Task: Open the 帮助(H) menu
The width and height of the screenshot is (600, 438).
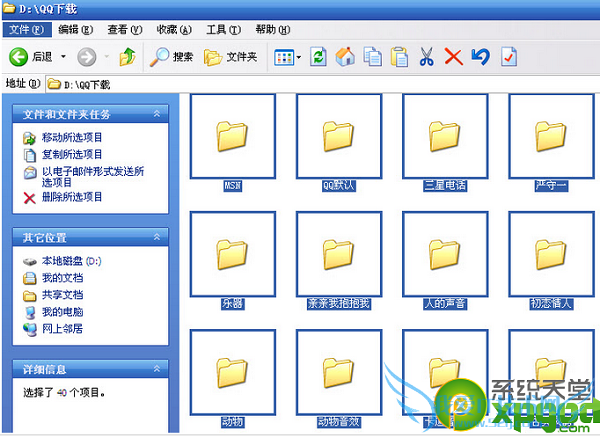Action: tap(273, 29)
